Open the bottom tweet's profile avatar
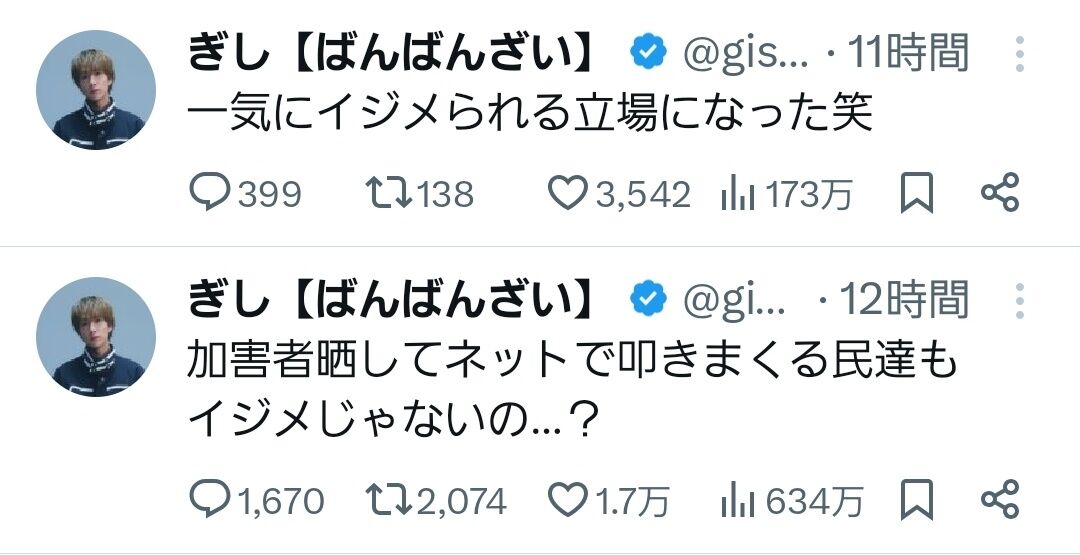 (x=96, y=337)
